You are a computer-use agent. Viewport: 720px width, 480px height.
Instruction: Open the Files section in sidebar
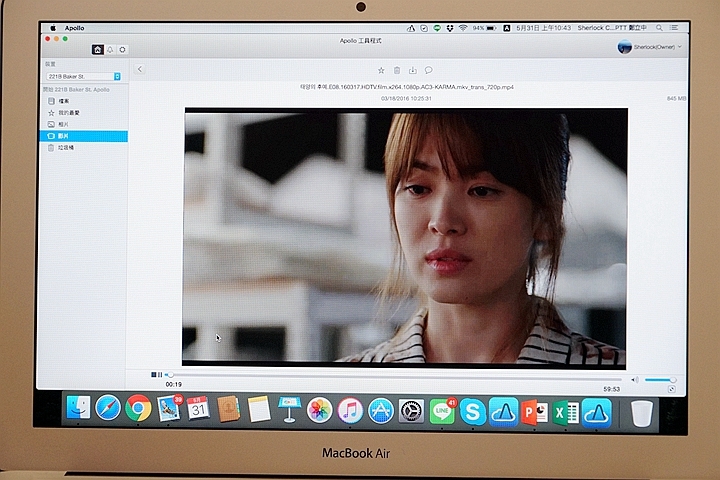point(83,101)
